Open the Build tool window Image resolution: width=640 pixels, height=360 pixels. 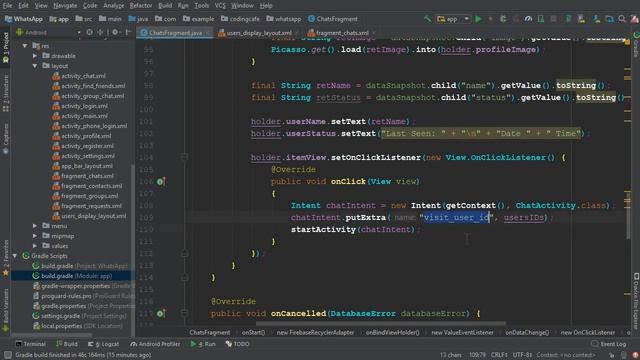[67, 344]
